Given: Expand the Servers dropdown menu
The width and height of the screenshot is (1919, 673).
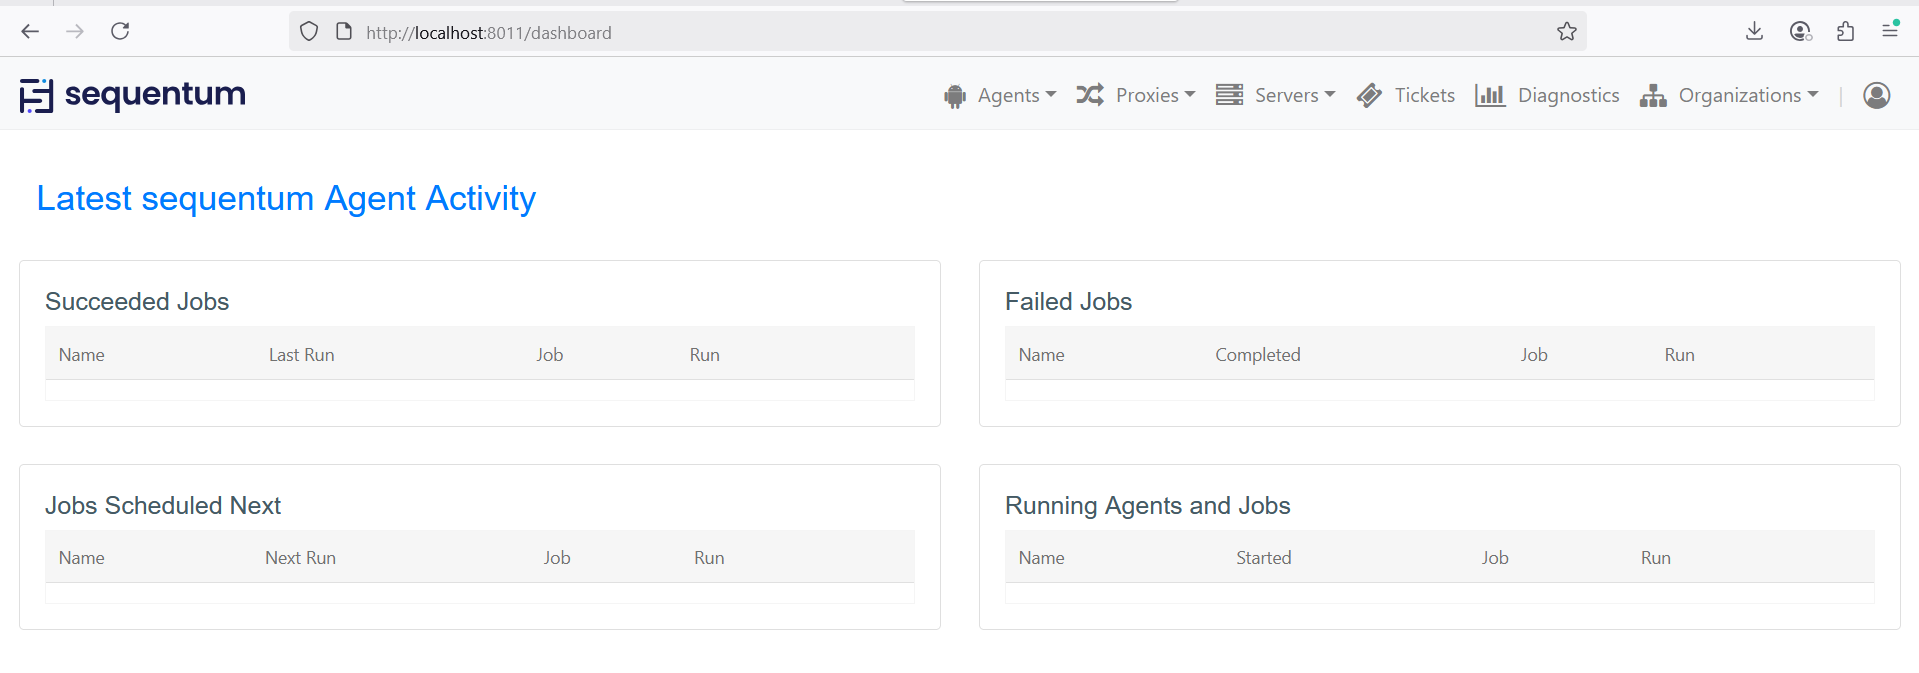Looking at the screenshot, I should tap(1294, 95).
